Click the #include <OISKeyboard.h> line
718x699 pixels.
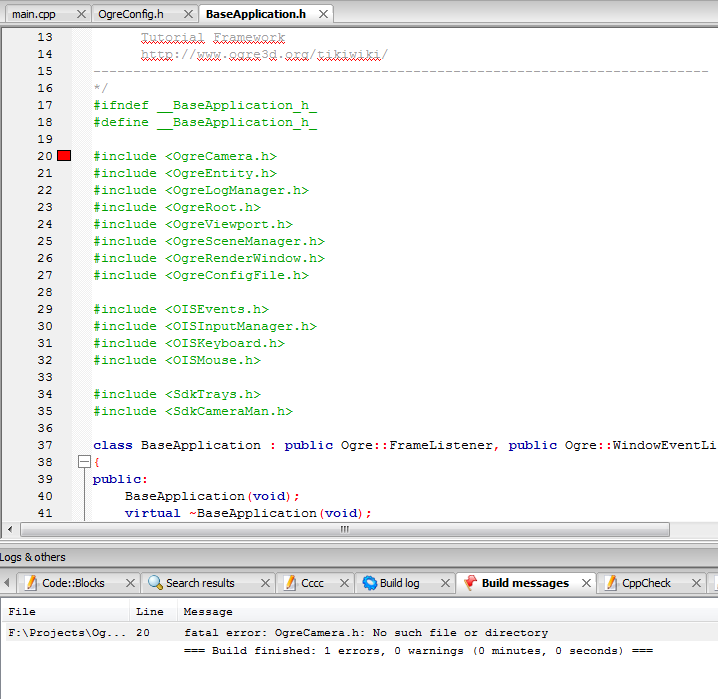[189, 343]
